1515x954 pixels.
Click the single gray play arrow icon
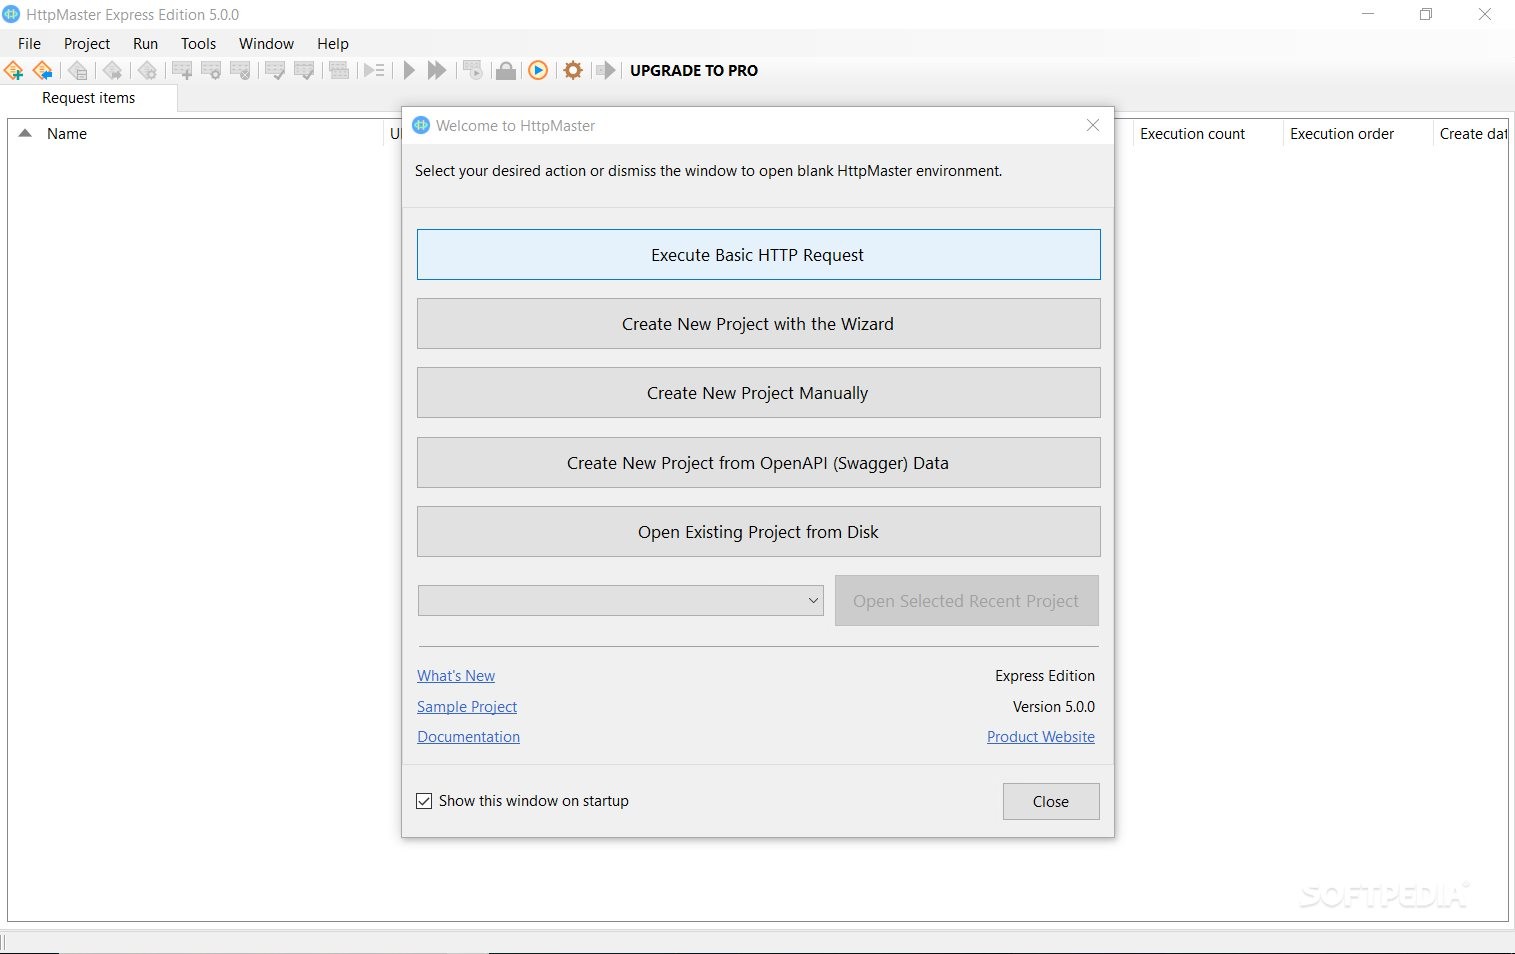pos(409,70)
